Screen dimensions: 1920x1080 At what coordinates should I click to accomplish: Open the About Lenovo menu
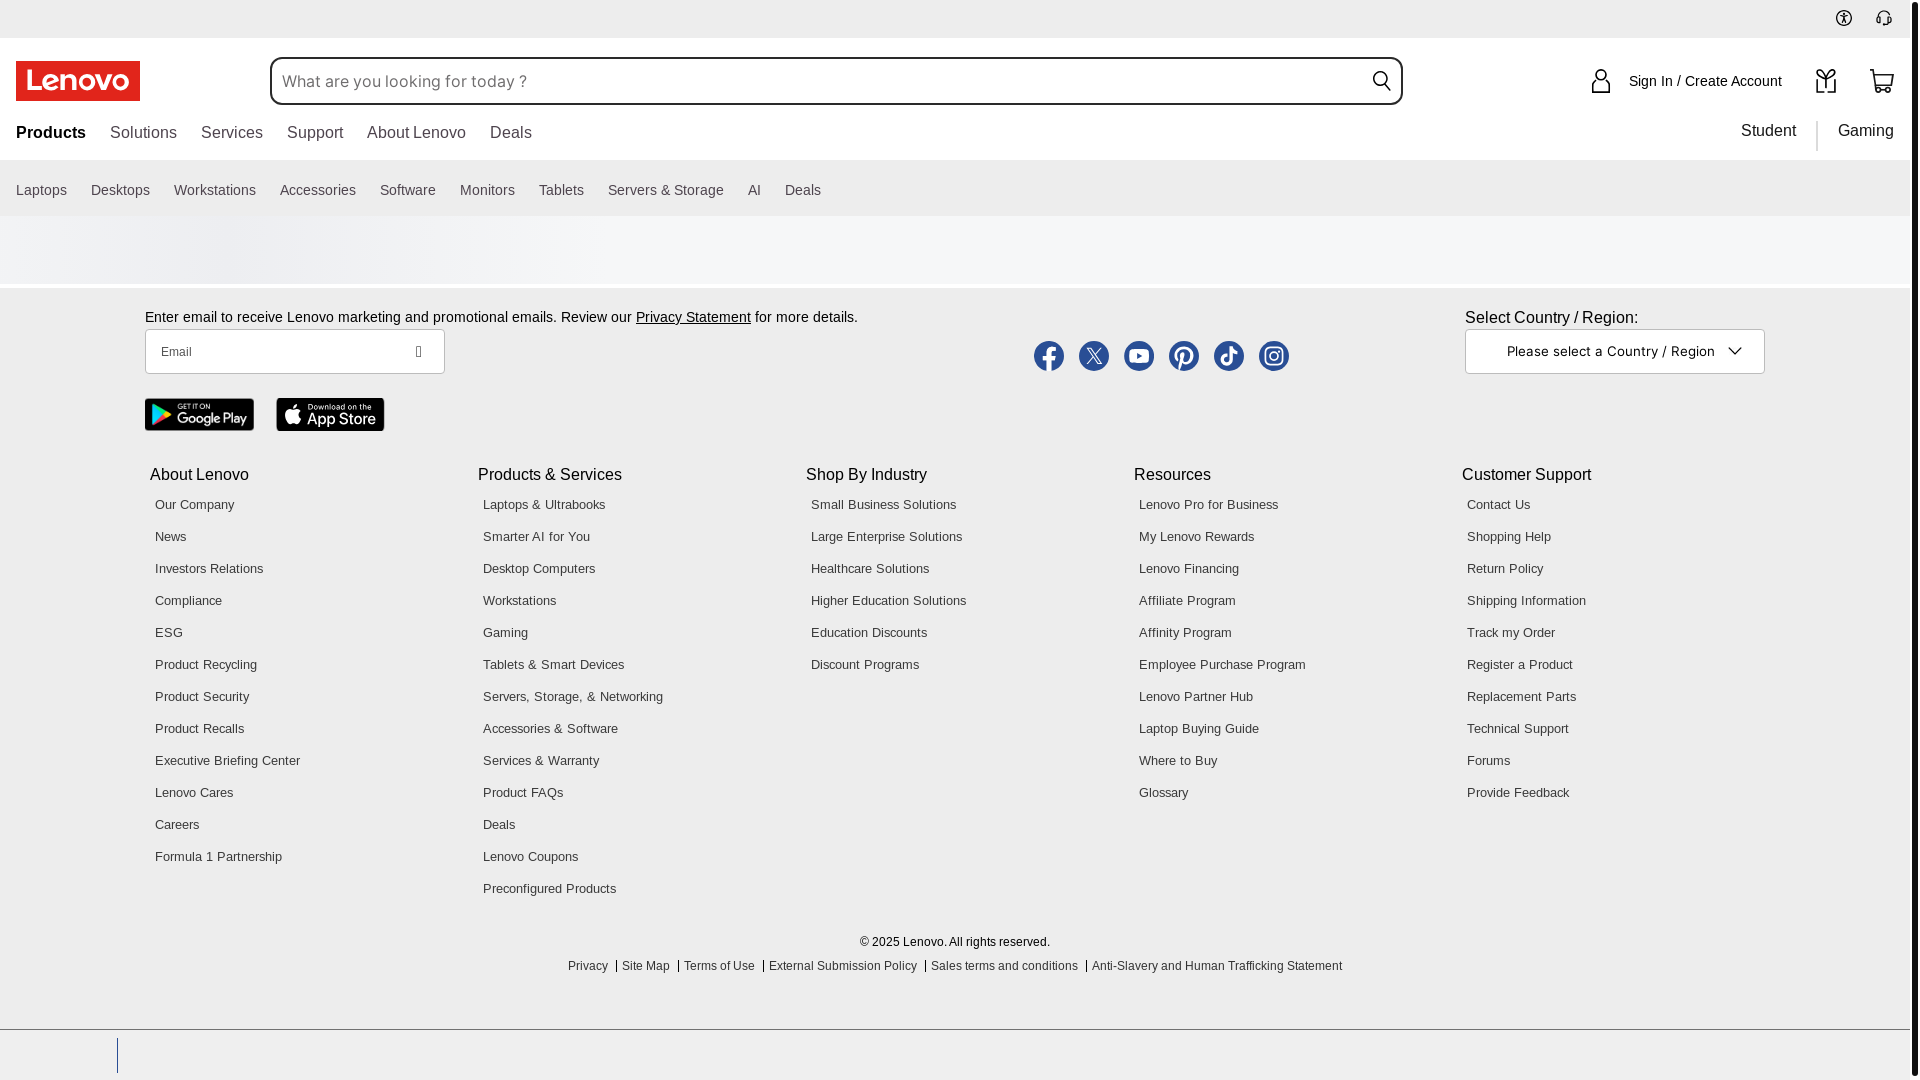(x=416, y=133)
